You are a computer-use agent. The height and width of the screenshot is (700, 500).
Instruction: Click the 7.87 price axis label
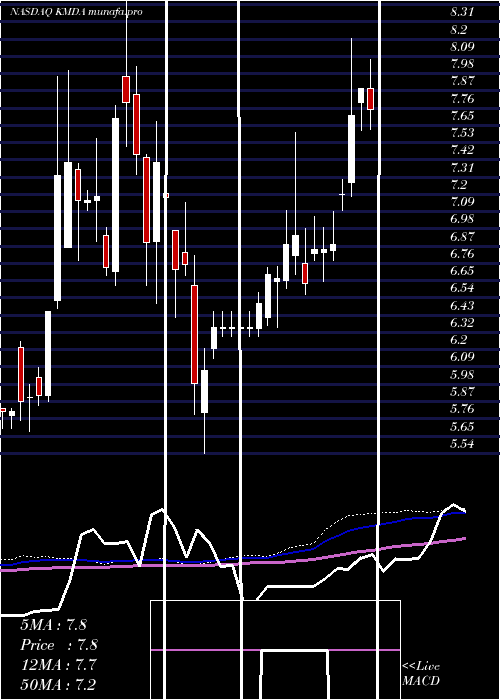click(462, 81)
